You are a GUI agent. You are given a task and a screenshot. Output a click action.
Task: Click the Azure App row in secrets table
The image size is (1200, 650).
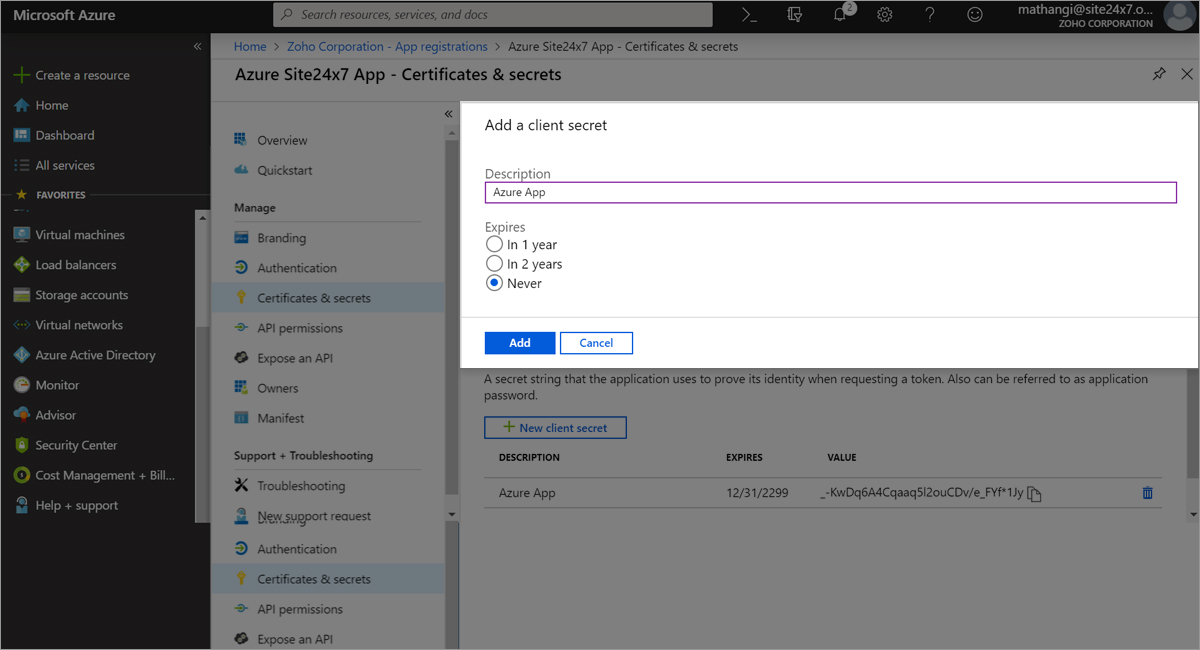click(x=823, y=493)
